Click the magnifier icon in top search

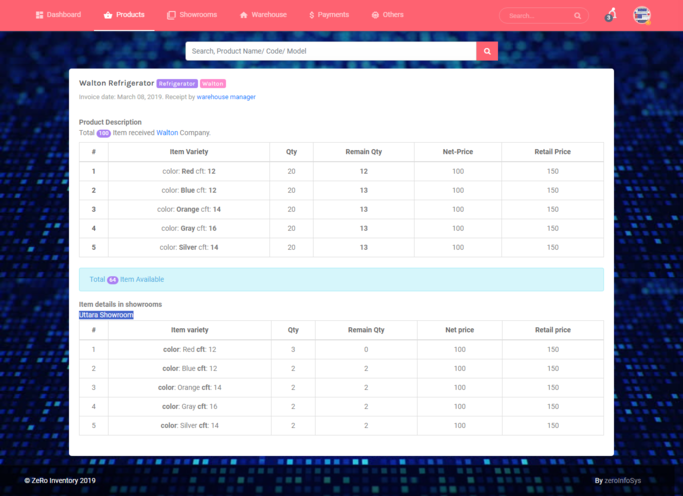(x=578, y=16)
